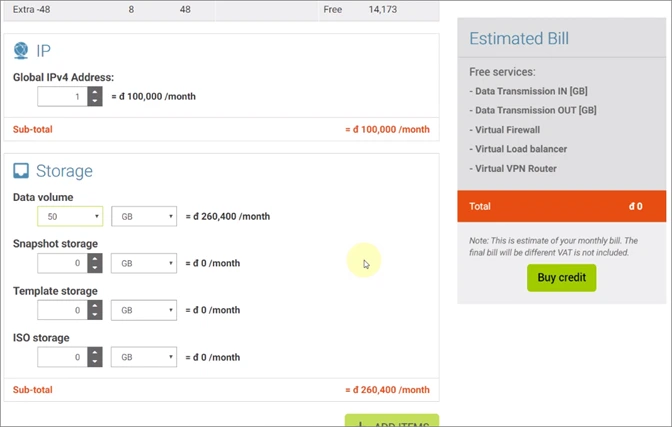Increase Template storage value

point(95,305)
